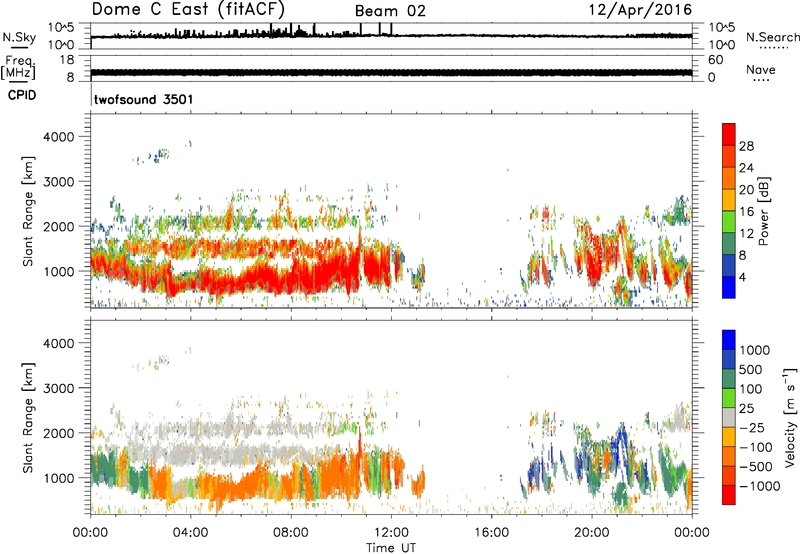Click the power panel 'Slant Range [km]' label

click(28, 211)
